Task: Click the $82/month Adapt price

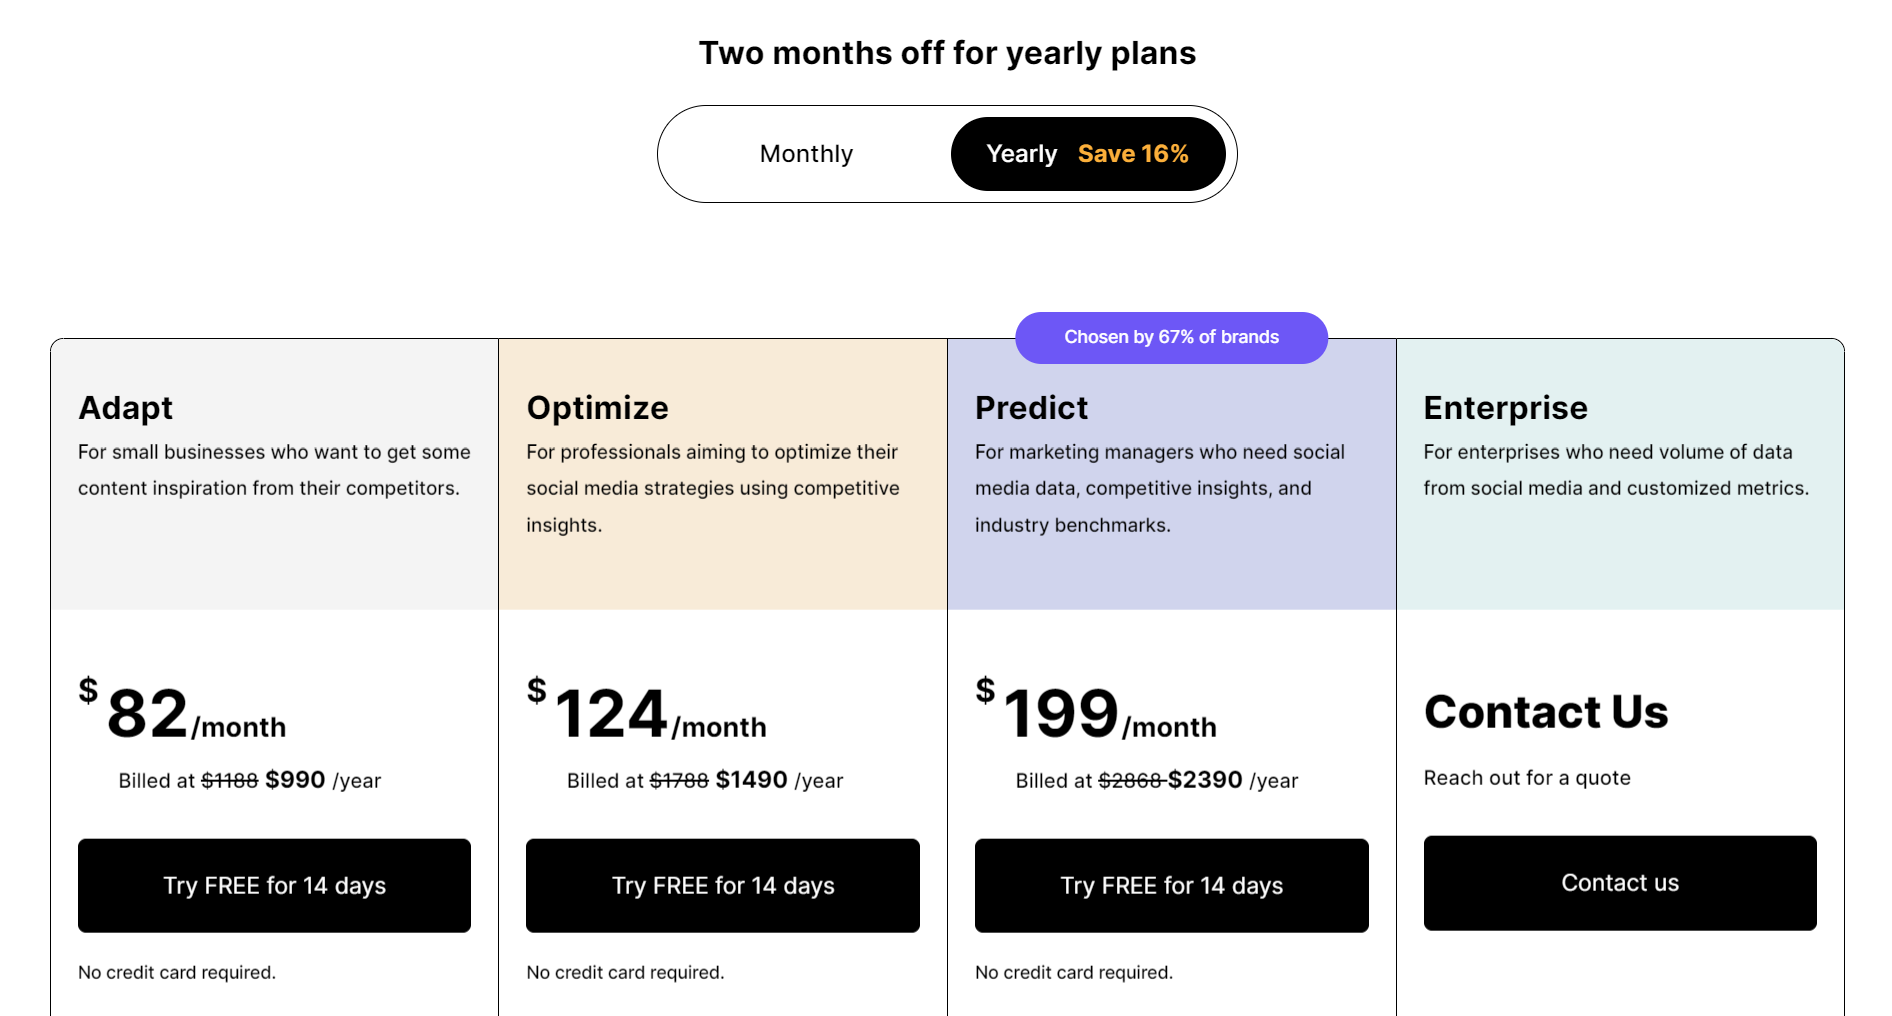Action: tap(183, 714)
